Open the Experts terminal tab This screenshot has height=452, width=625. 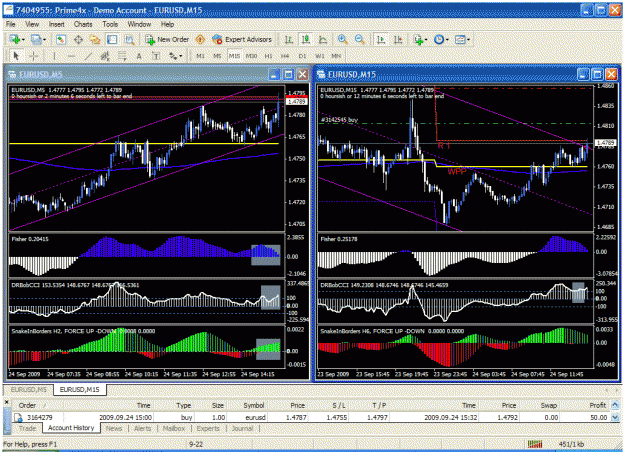pos(208,428)
